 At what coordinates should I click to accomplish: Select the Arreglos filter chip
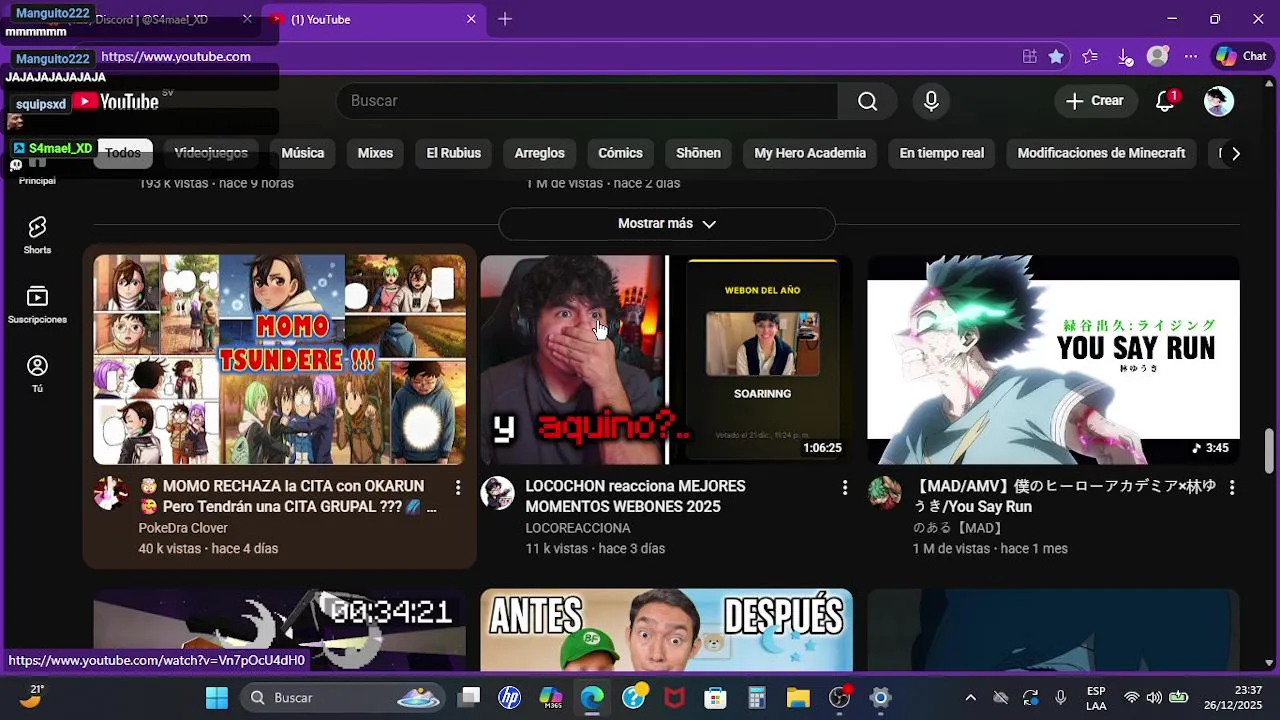click(540, 153)
